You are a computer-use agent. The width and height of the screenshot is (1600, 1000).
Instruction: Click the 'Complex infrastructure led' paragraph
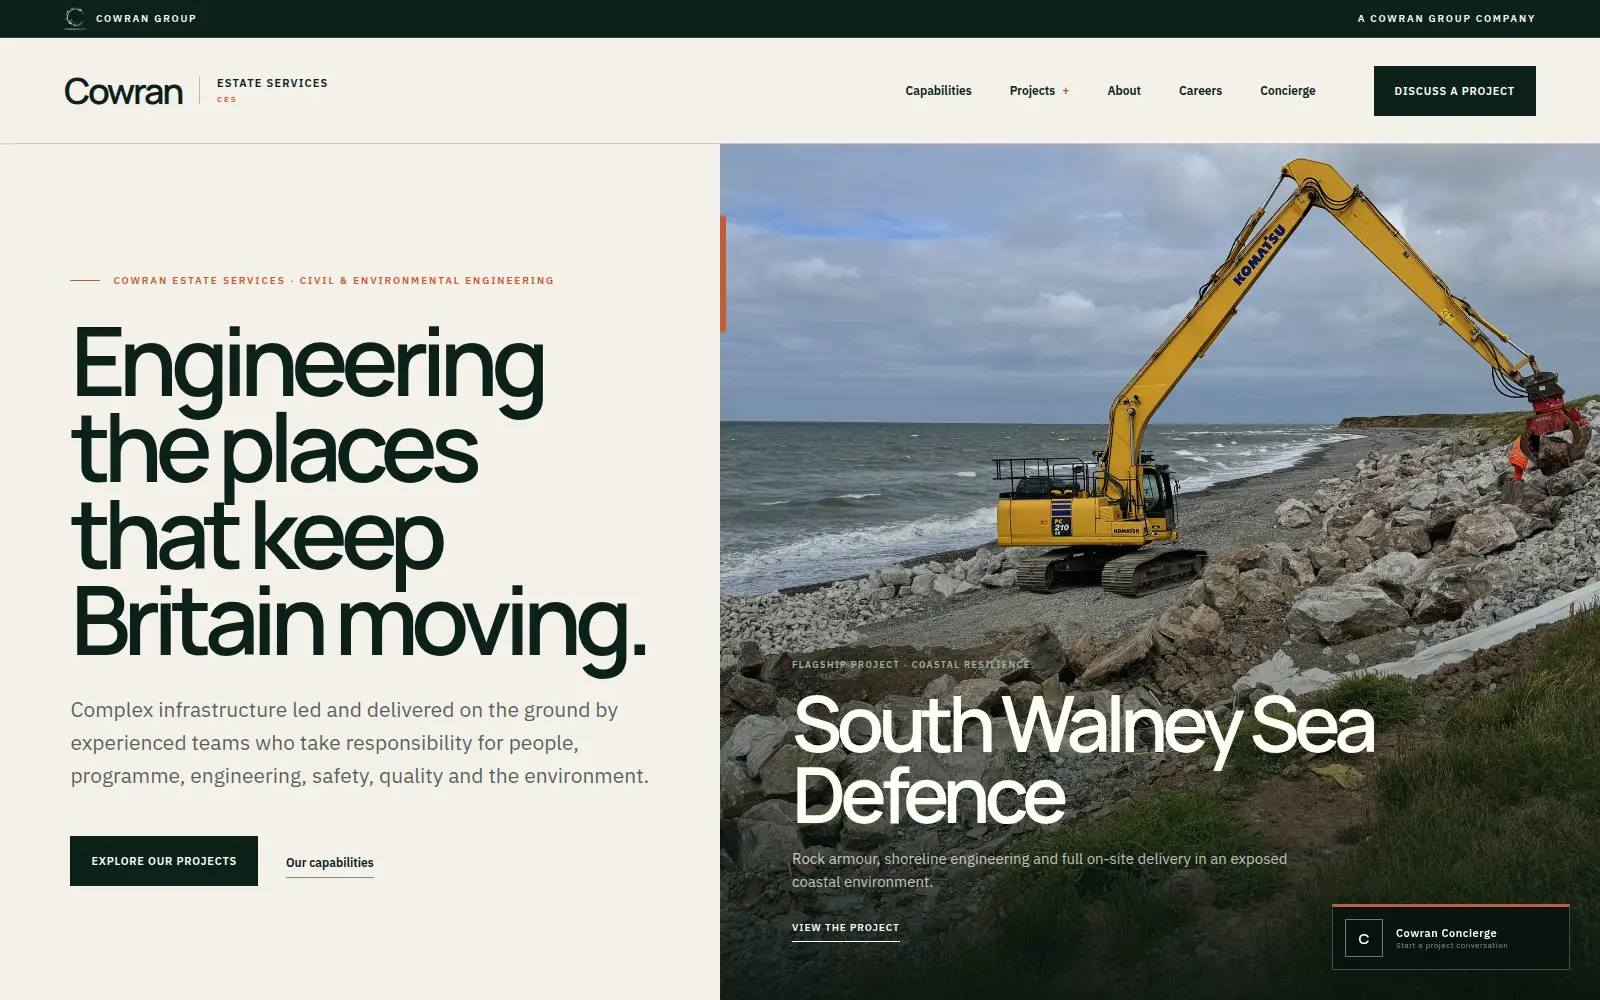coord(360,743)
